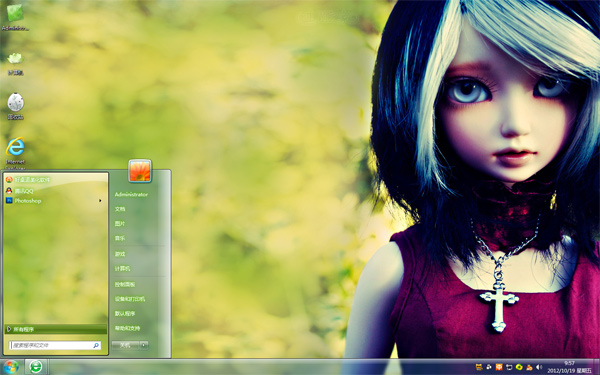600x375 pixels.
Task: Open the volume speaker tray icon
Action: [x=539, y=367]
